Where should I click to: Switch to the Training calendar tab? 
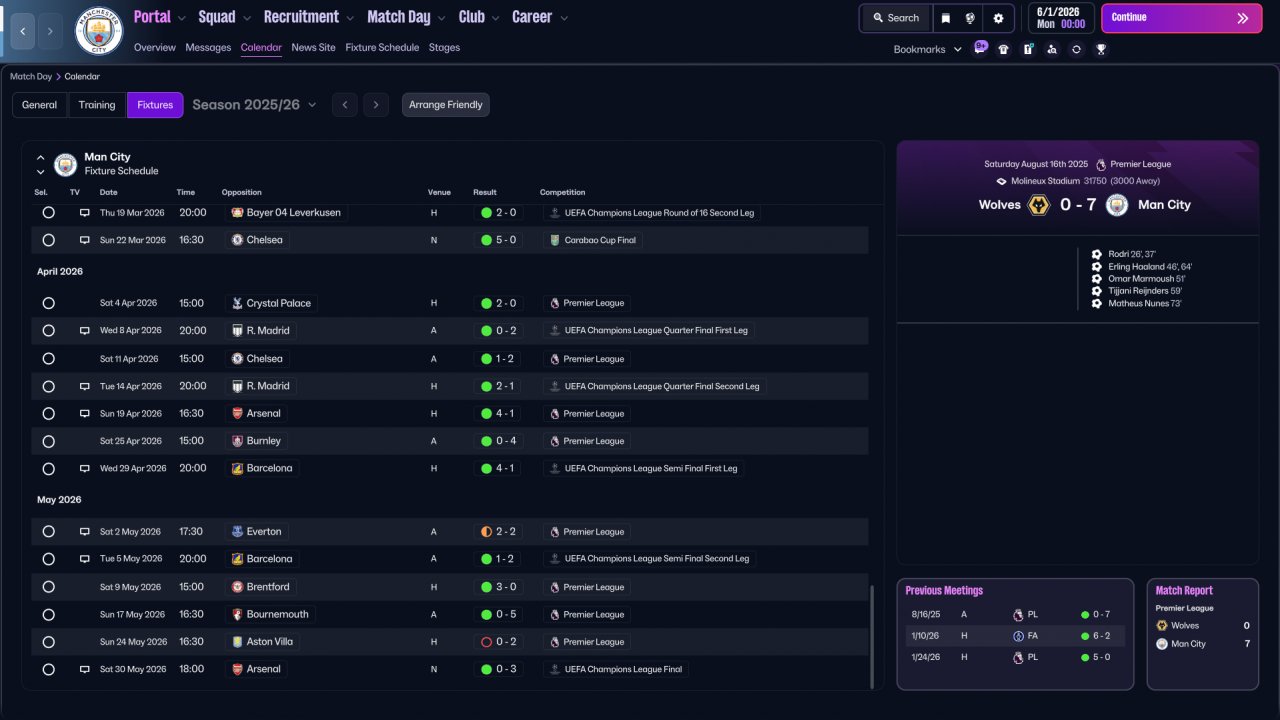(x=97, y=105)
